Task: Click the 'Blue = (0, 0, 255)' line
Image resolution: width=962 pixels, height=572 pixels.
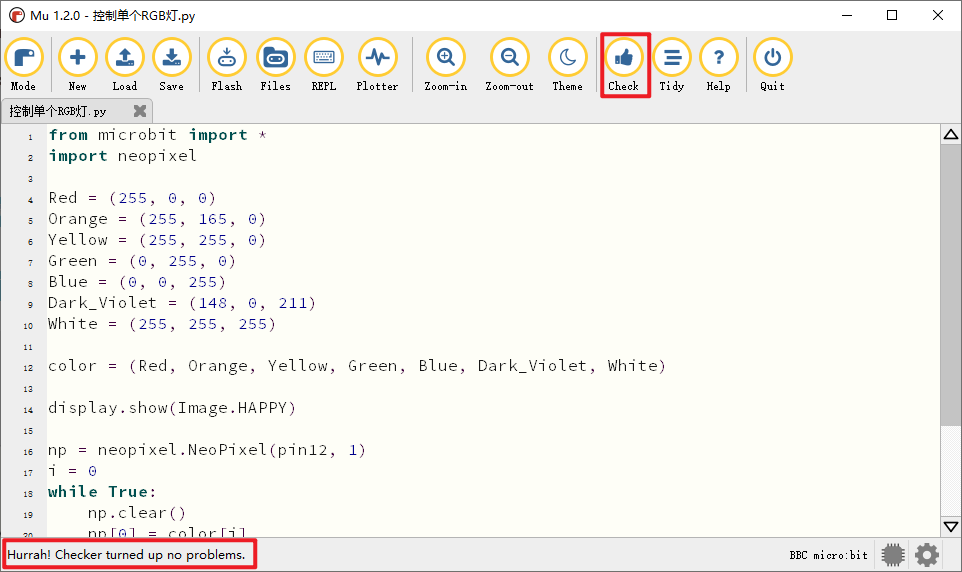Action: pos(137,282)
